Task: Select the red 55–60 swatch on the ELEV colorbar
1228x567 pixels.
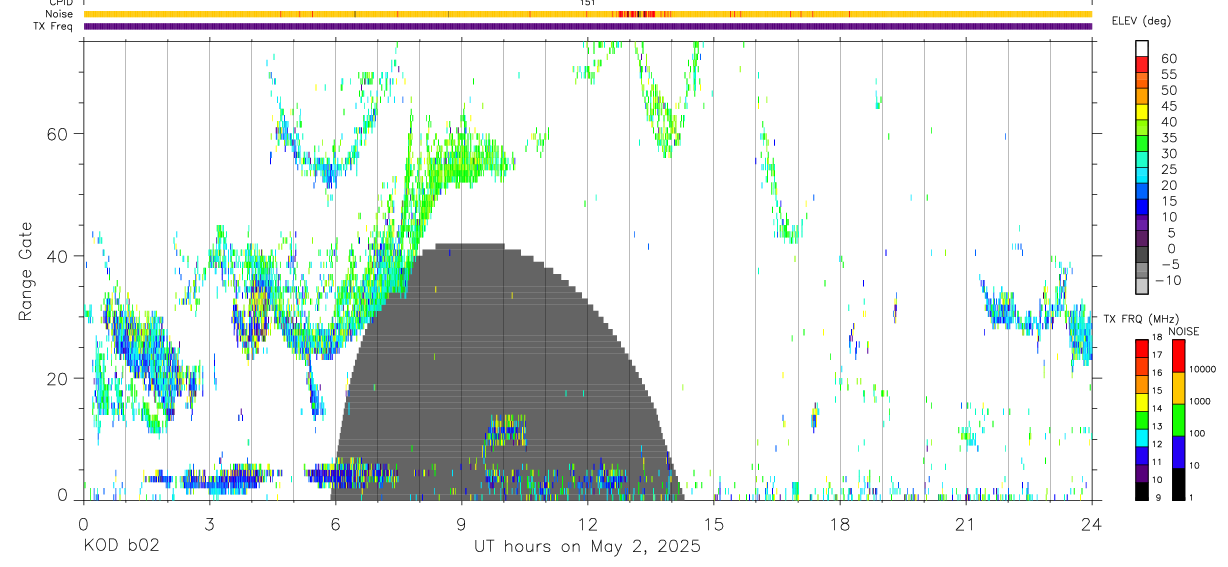Action: coord(1141,64)
